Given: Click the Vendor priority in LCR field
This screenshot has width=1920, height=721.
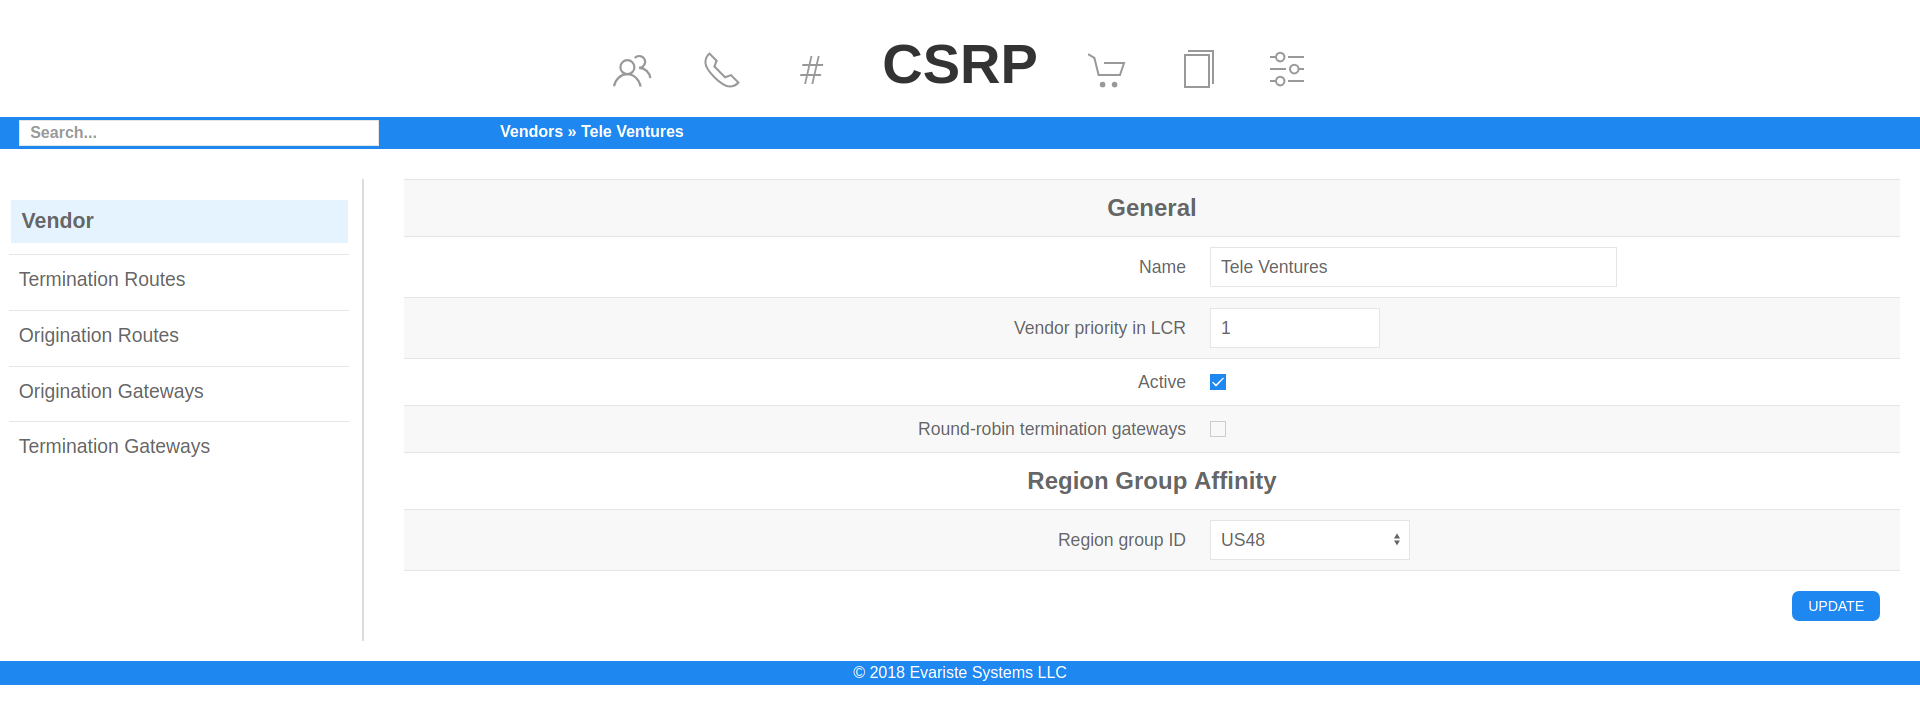Looking at the screenshot, I should [x=1294, y=328].
